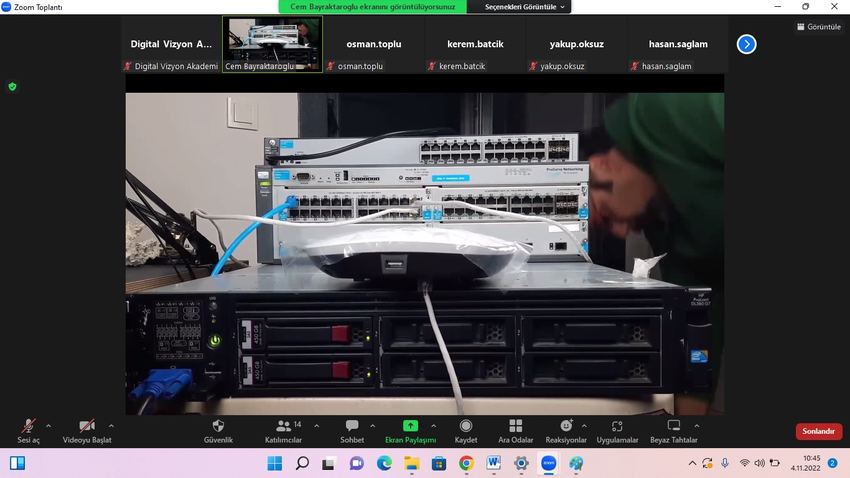Image resolution: width=850 pixels, height=478 pixels.
Task: Open Windows Start menu on taskbar
Action: pyautogui.click(x=275, y=463)
